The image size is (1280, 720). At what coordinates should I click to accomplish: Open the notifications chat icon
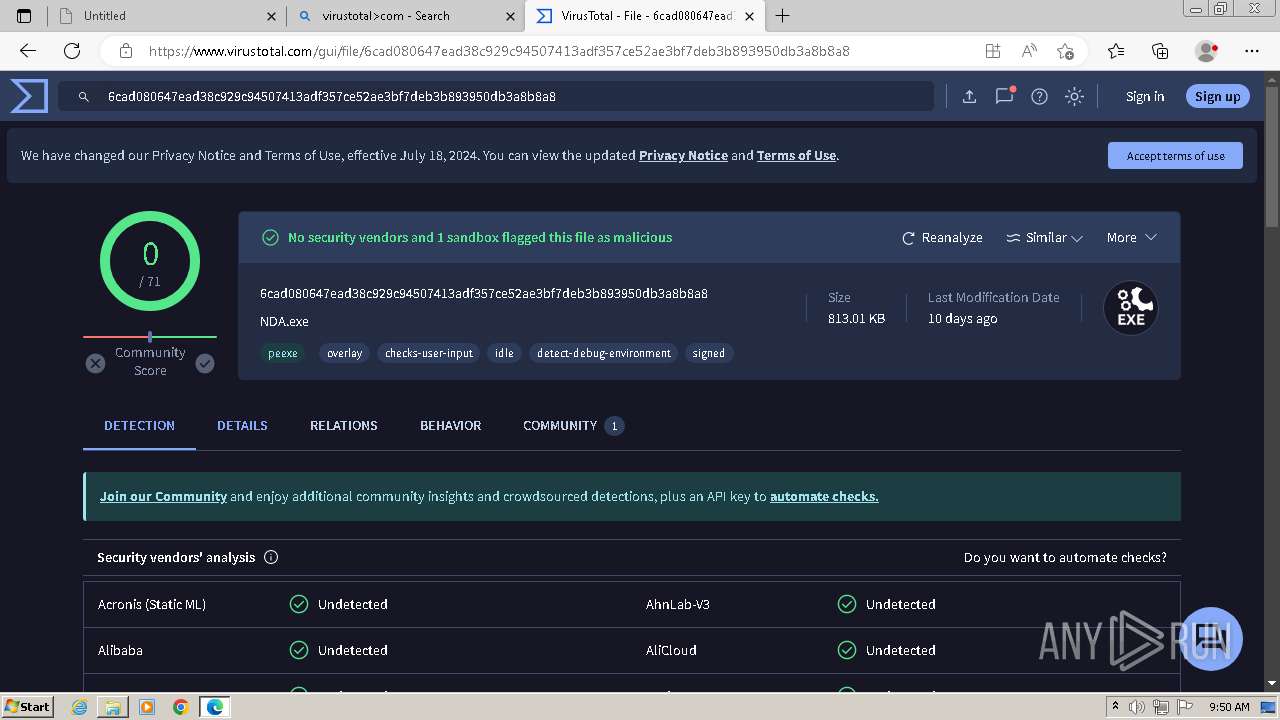(x=1004, y=96)
